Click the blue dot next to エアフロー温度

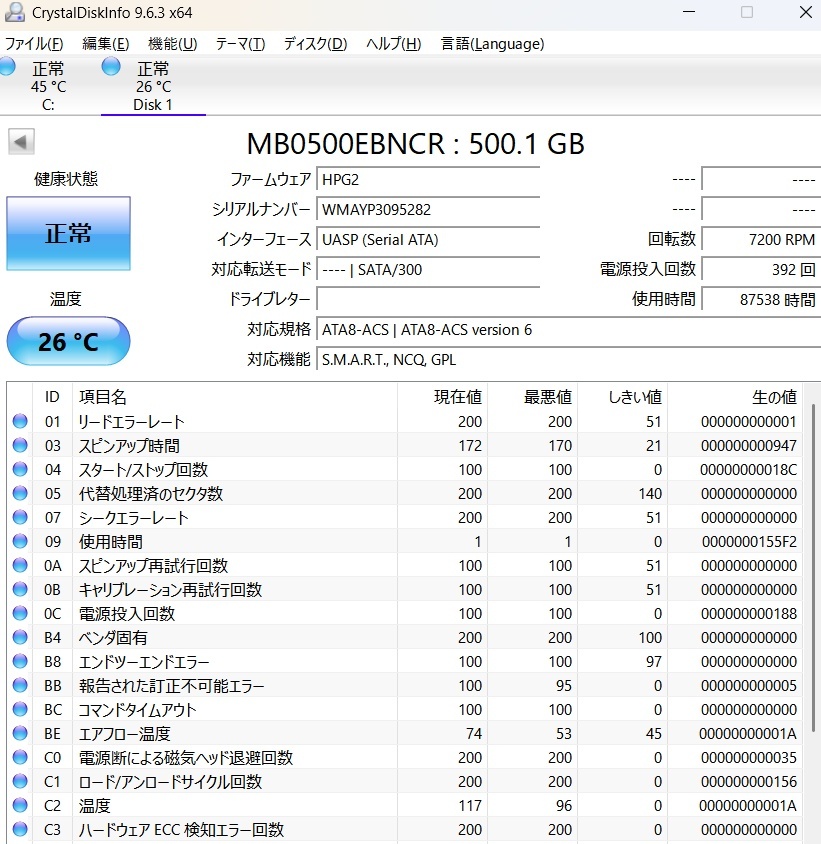(x=20, y=734)
